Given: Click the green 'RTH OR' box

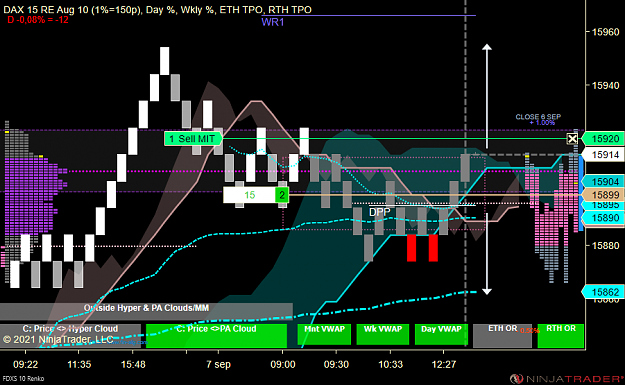Looking at the screenshot, I should point(561,336).
